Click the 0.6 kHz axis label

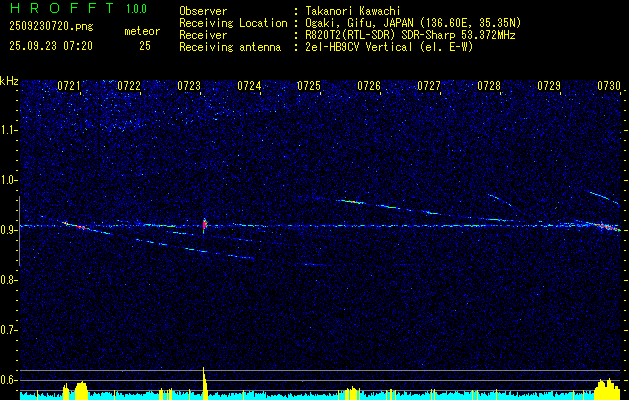tap(9, 380)
